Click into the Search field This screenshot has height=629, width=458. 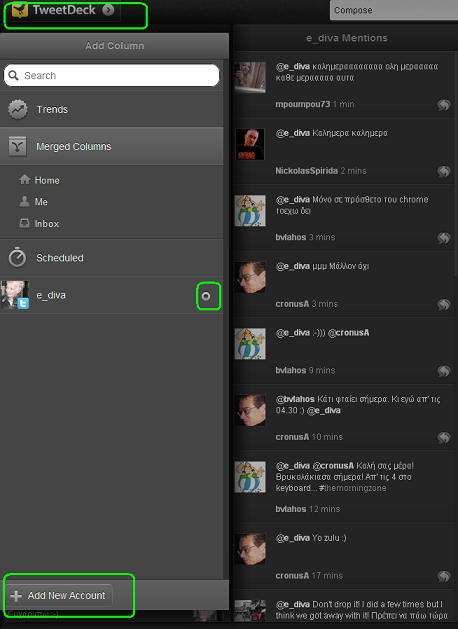coord(111,75)
